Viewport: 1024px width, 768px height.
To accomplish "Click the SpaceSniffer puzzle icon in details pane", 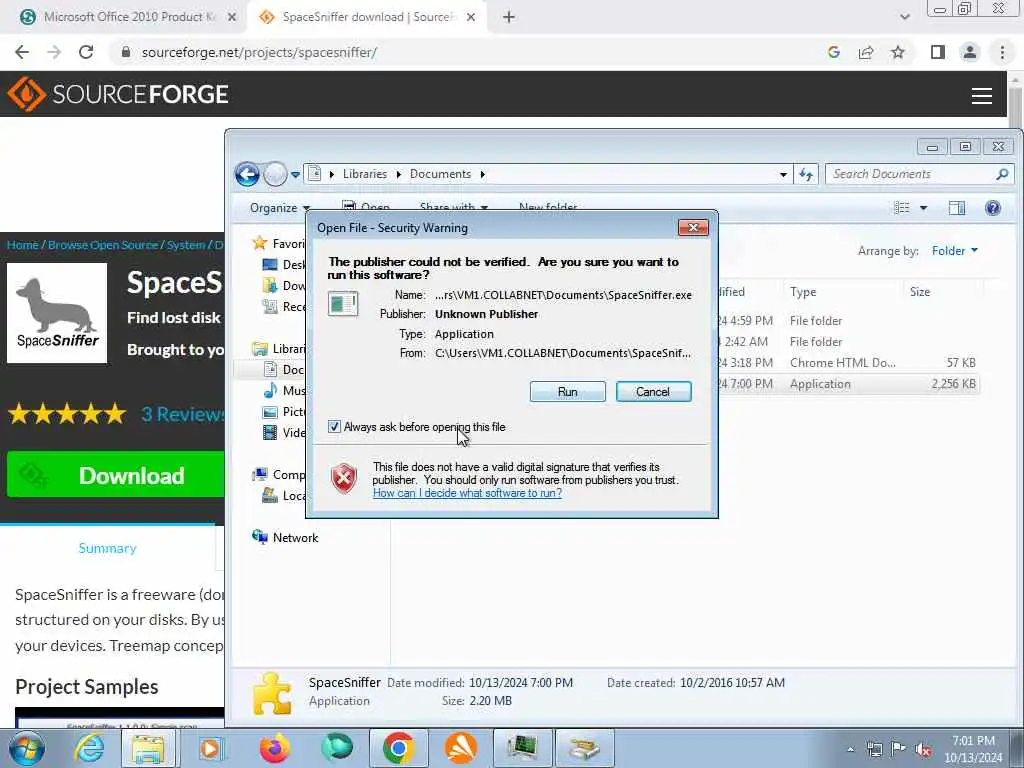I will pos(272,693).
